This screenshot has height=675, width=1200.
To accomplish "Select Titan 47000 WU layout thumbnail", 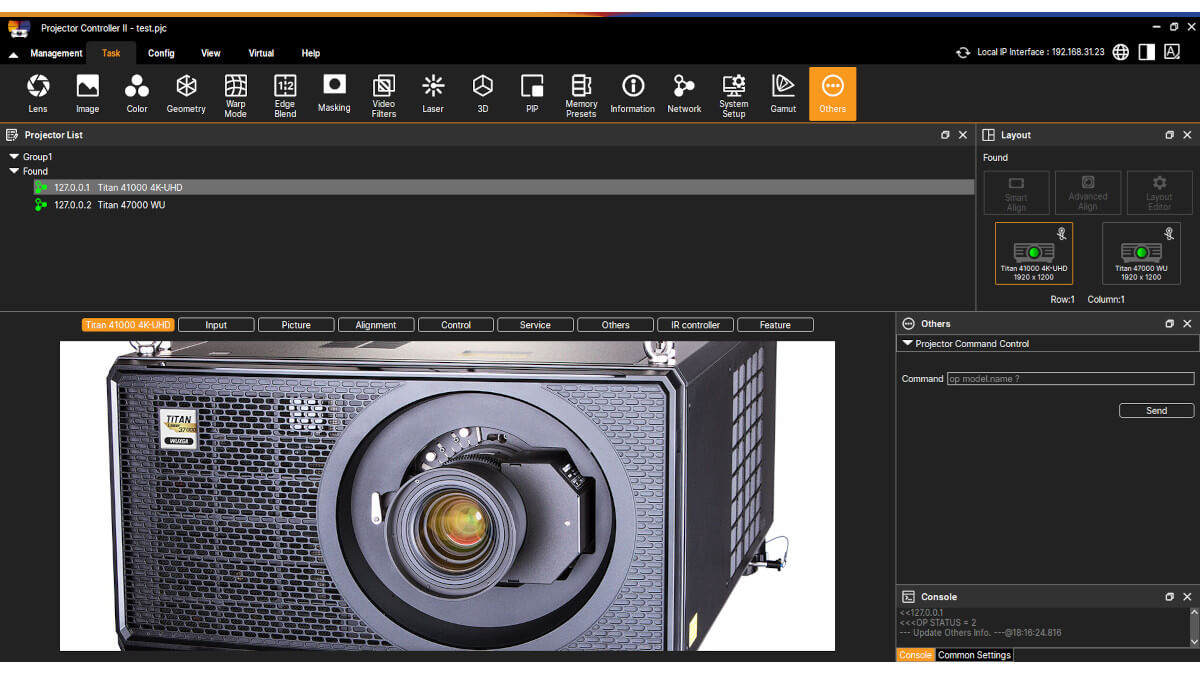I will 1141,253.
